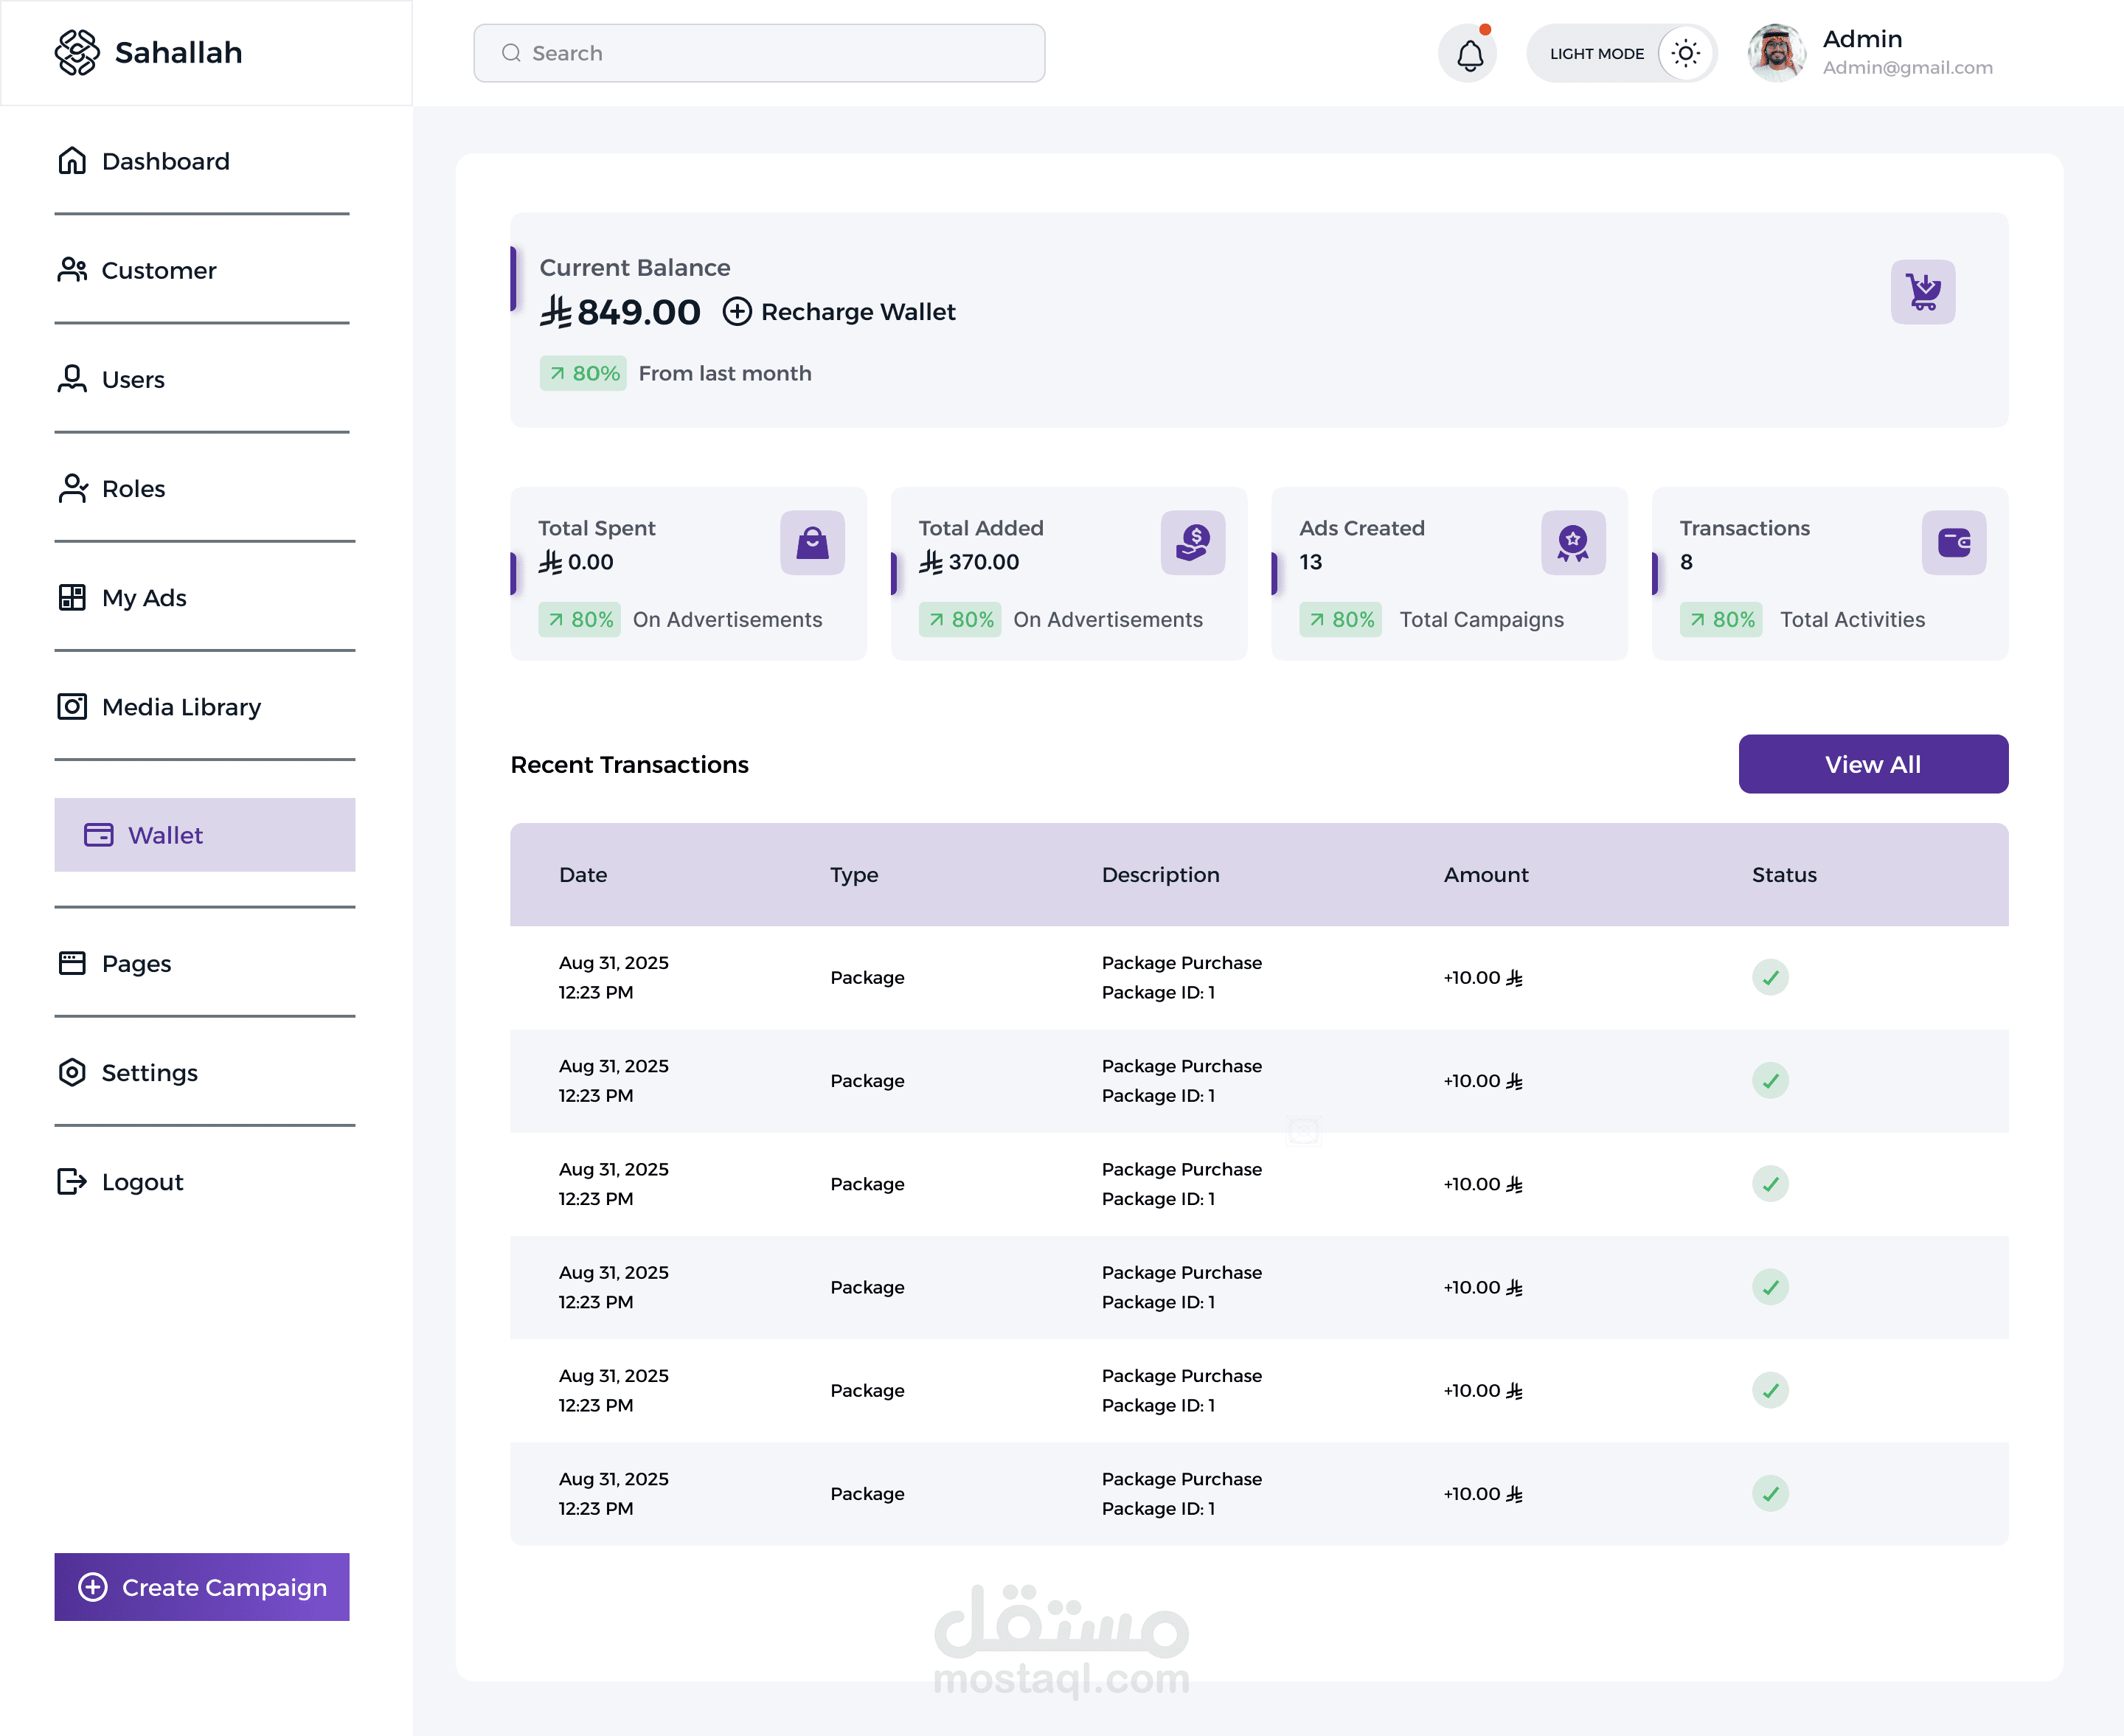Click the Transactions wallet icon
The image size is (2124, 1736).
coord(1953,543)
